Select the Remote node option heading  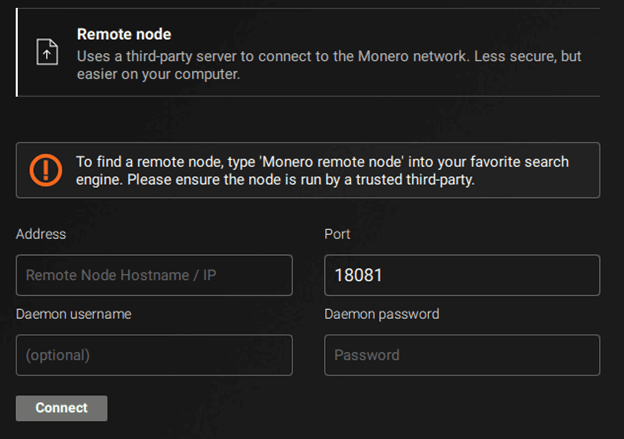(124, 35)
